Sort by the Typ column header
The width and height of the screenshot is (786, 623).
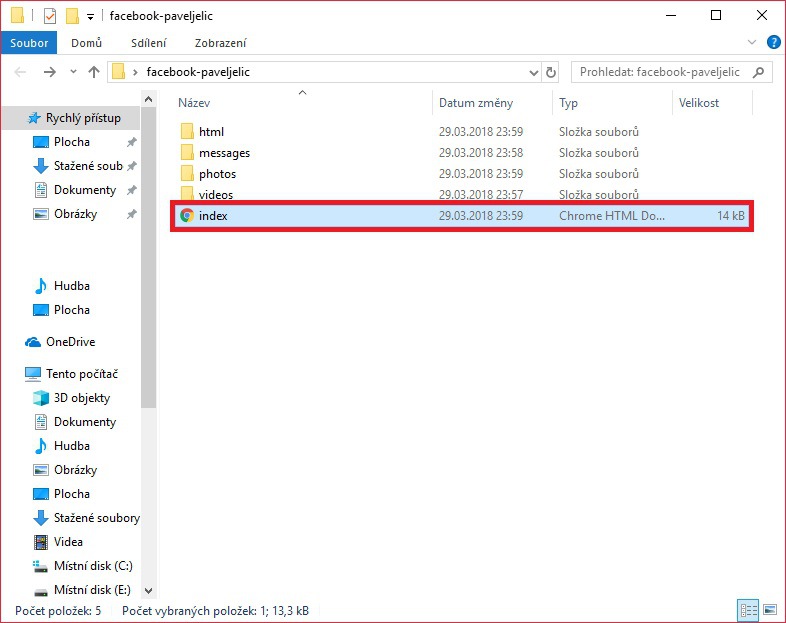click(568, 103)
